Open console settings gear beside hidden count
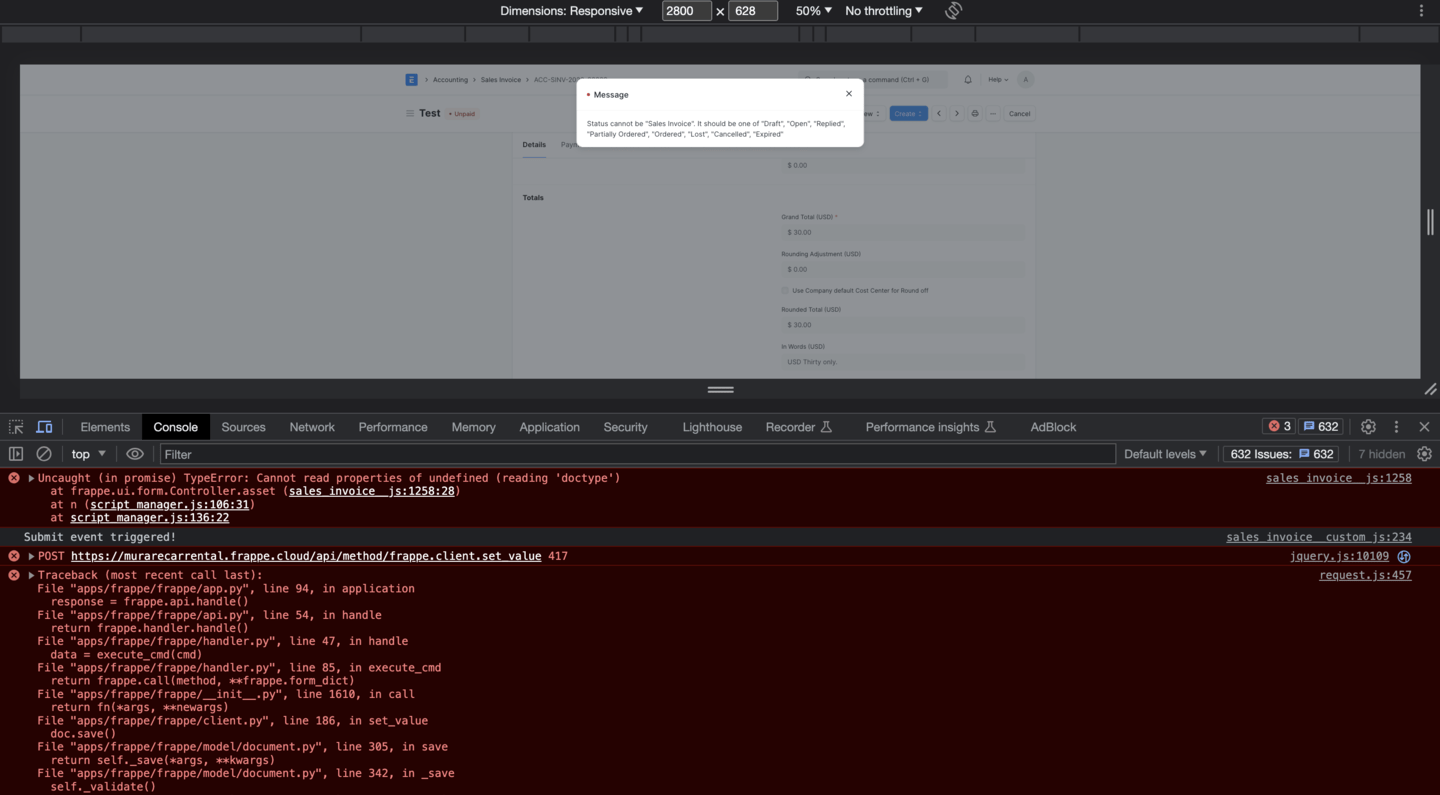The image size is (1440, 795). pyautogui.click(x=1425, y=454)
